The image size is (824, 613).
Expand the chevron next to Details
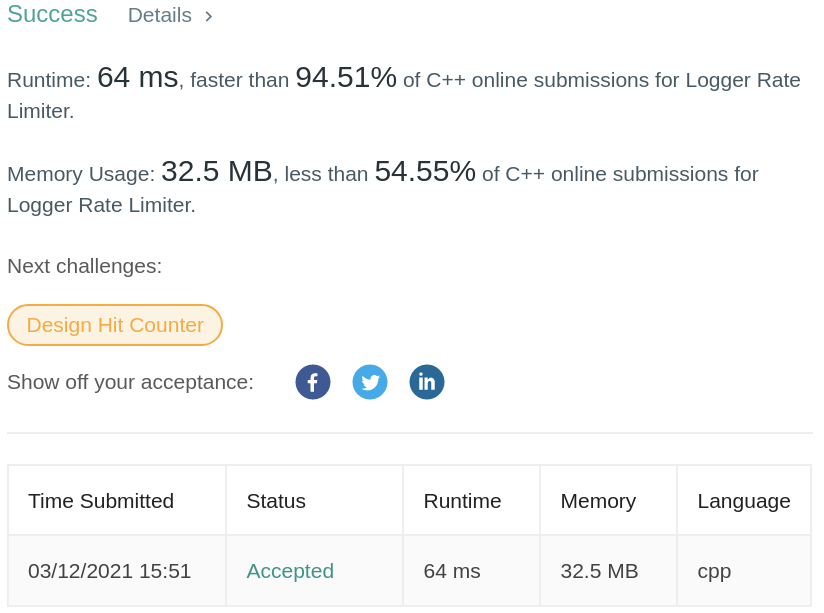click(x=209, y=16)
